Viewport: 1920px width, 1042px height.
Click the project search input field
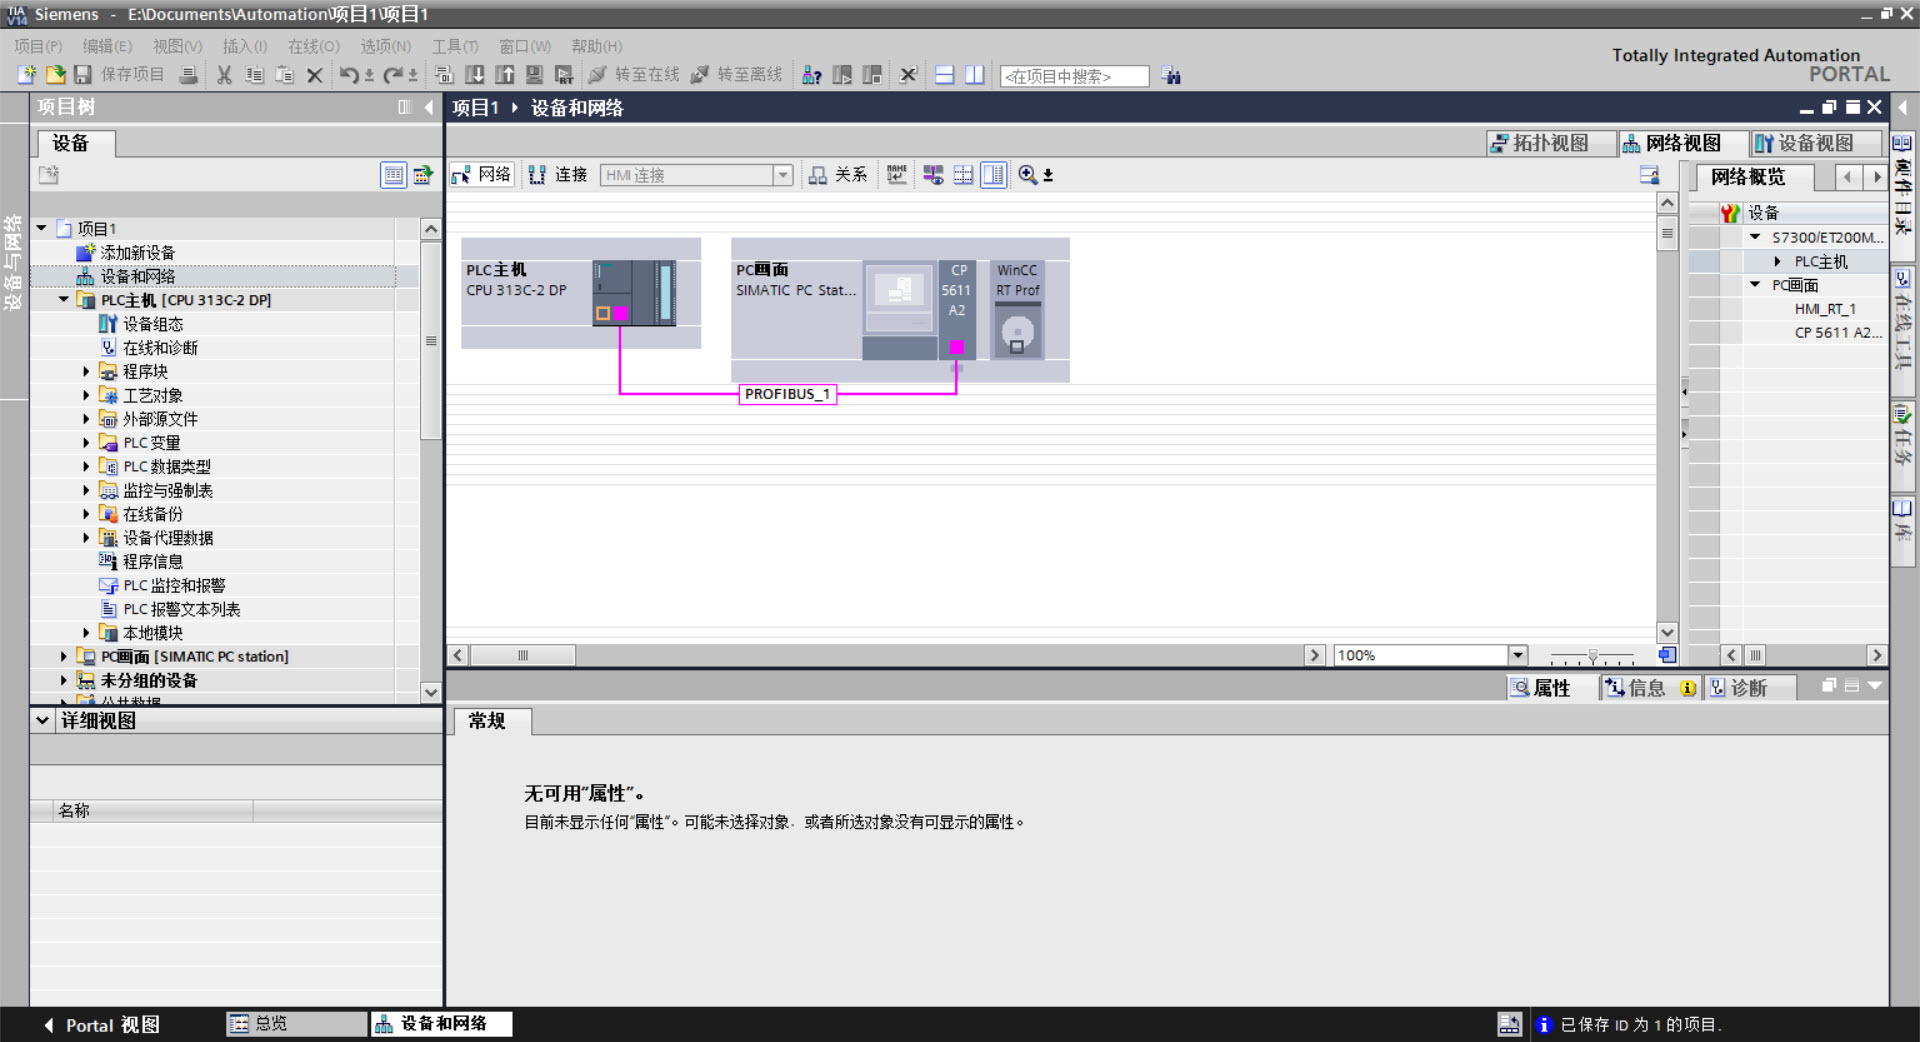pos(1073,76)
